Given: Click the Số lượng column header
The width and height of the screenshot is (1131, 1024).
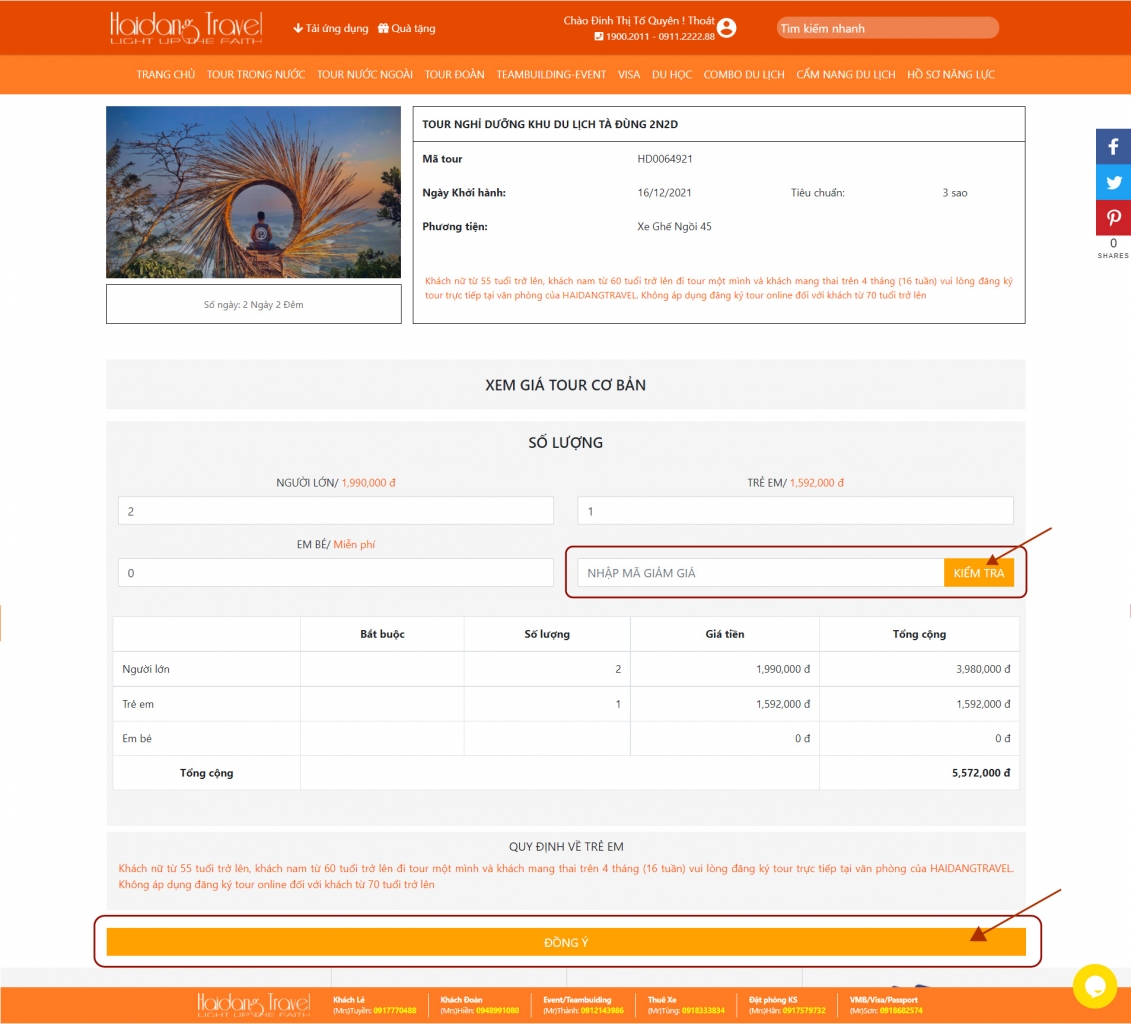Looking at the screenshot, I should tap(547, 634).
